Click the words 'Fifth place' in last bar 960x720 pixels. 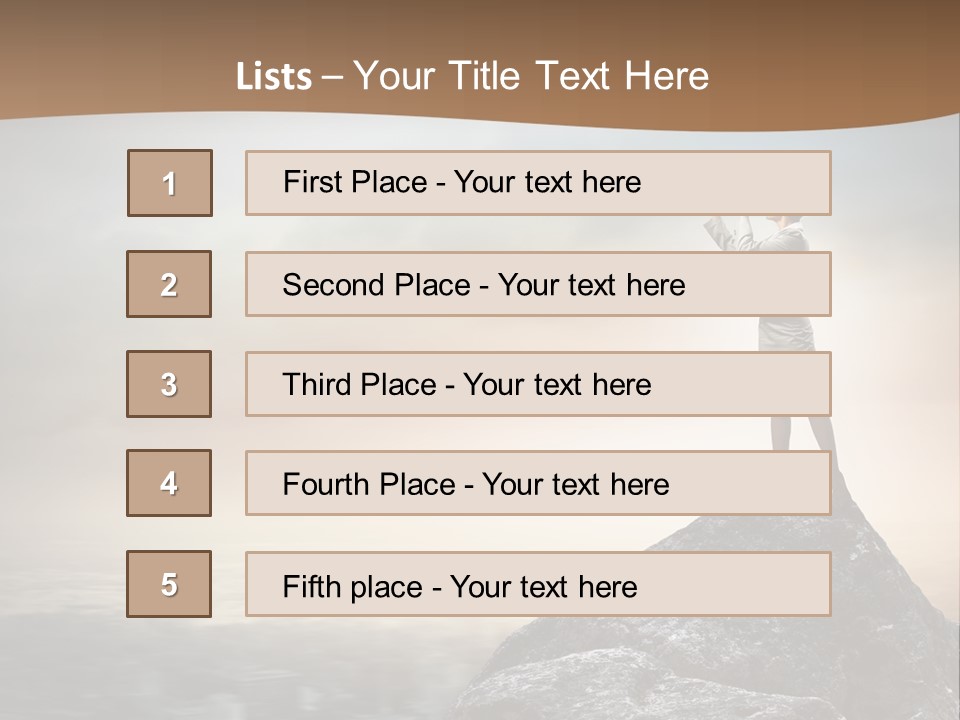click(353, 587)
